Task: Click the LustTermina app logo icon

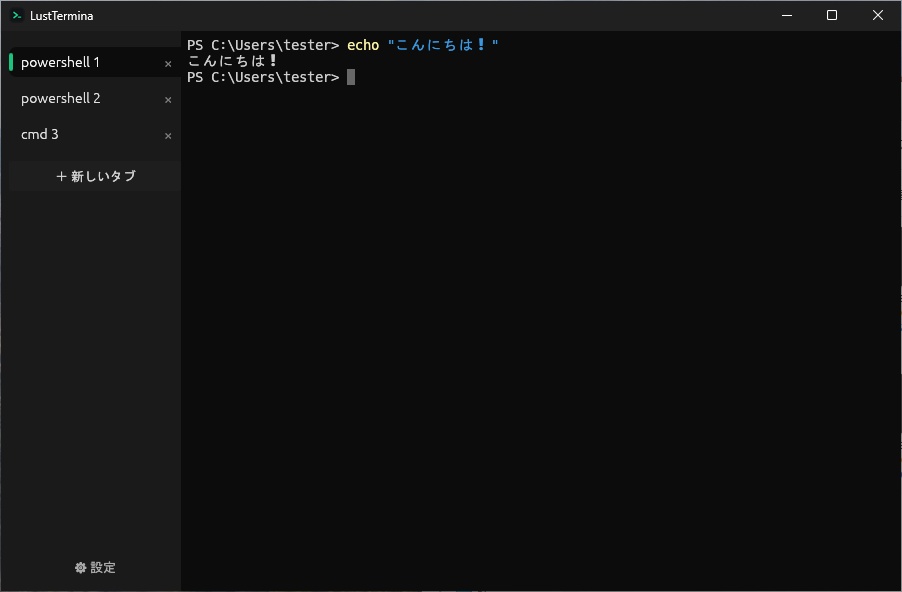Action: [17, 16]
